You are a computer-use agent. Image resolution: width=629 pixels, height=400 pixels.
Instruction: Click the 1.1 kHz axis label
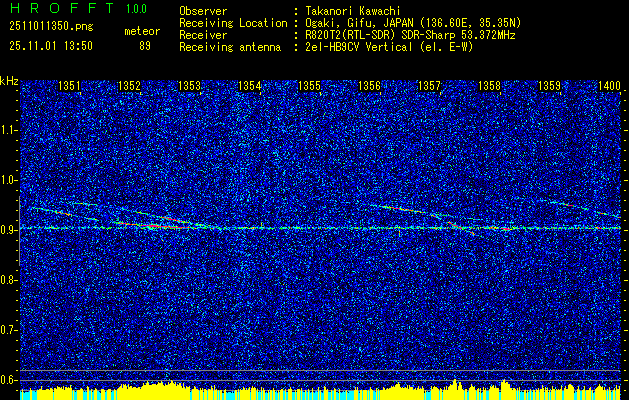tap(8, 130)
